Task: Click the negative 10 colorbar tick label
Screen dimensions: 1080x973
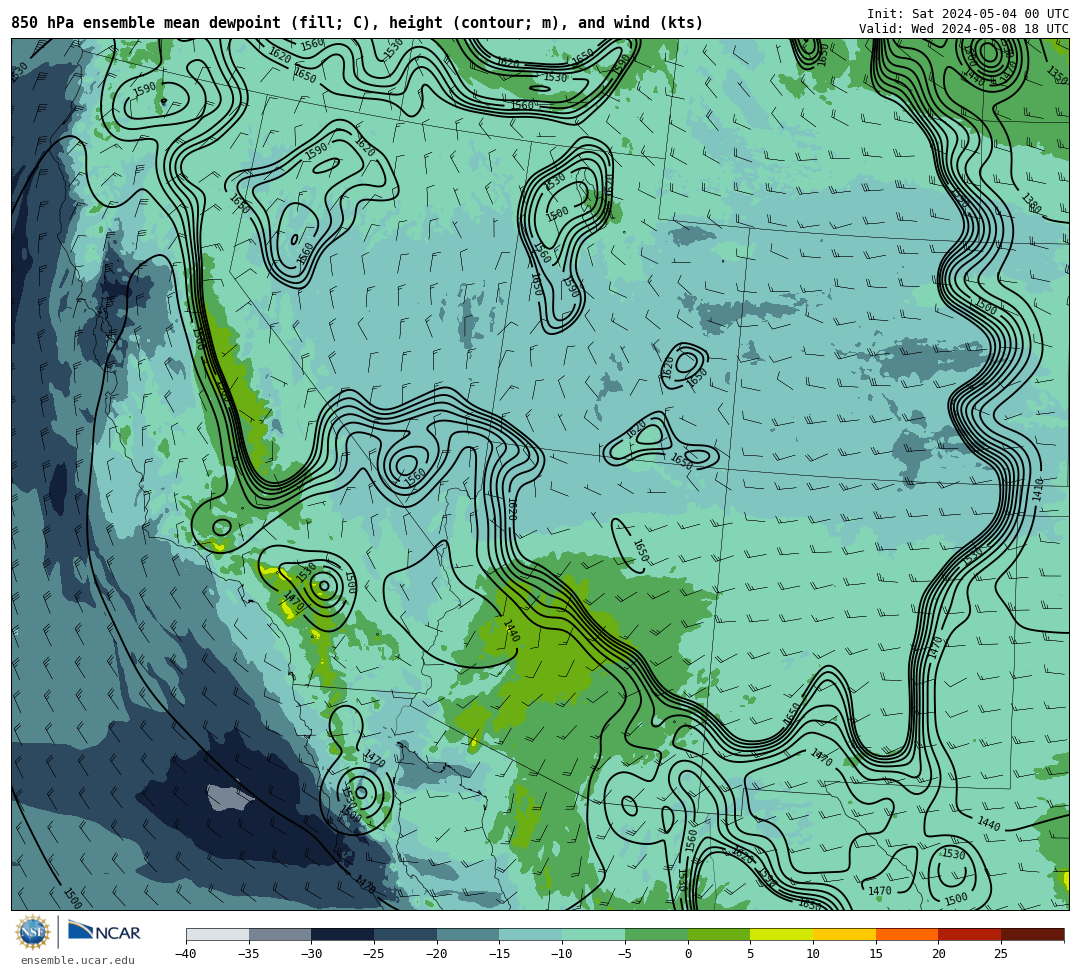Action: [562, 954]
